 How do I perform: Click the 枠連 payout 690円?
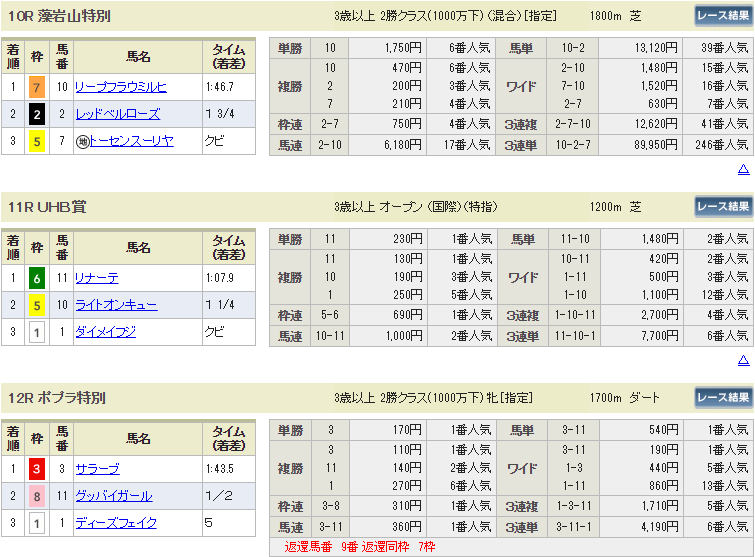pos(407,315)
